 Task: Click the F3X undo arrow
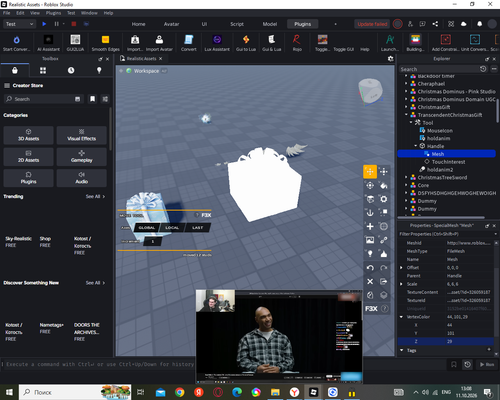click(x=370, y=268)
